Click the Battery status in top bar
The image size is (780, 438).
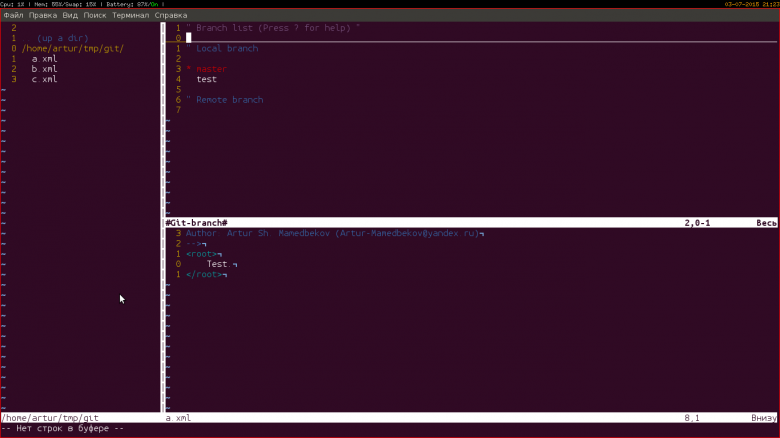(x=132, y=4)
